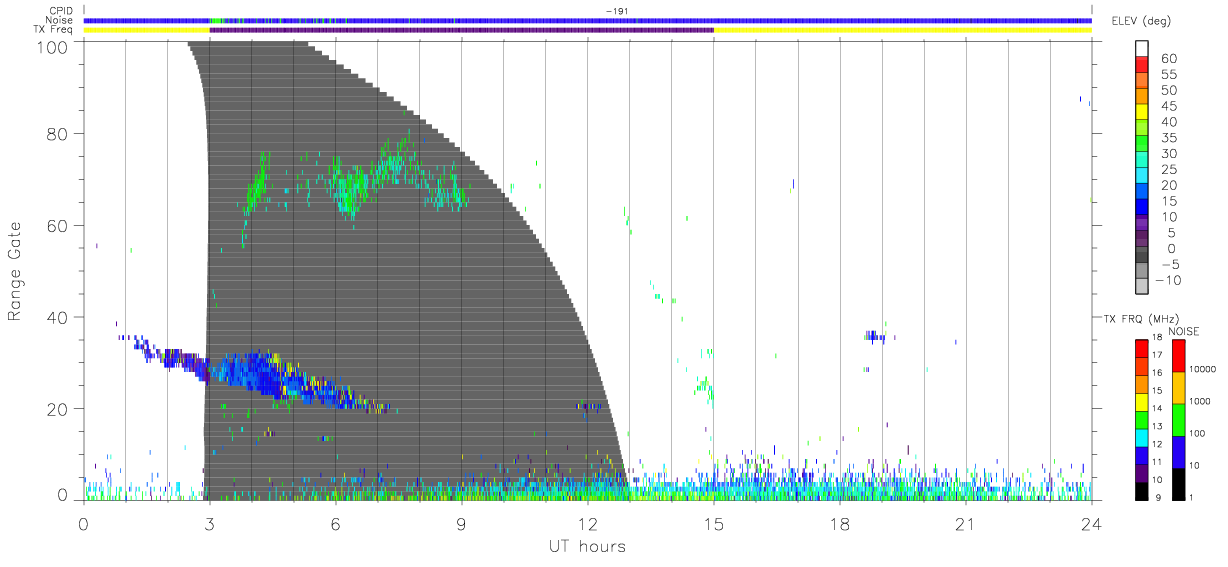1228x567 pixels.
Task: Click the x-axis tick label '6'
Action: [335, 524]
